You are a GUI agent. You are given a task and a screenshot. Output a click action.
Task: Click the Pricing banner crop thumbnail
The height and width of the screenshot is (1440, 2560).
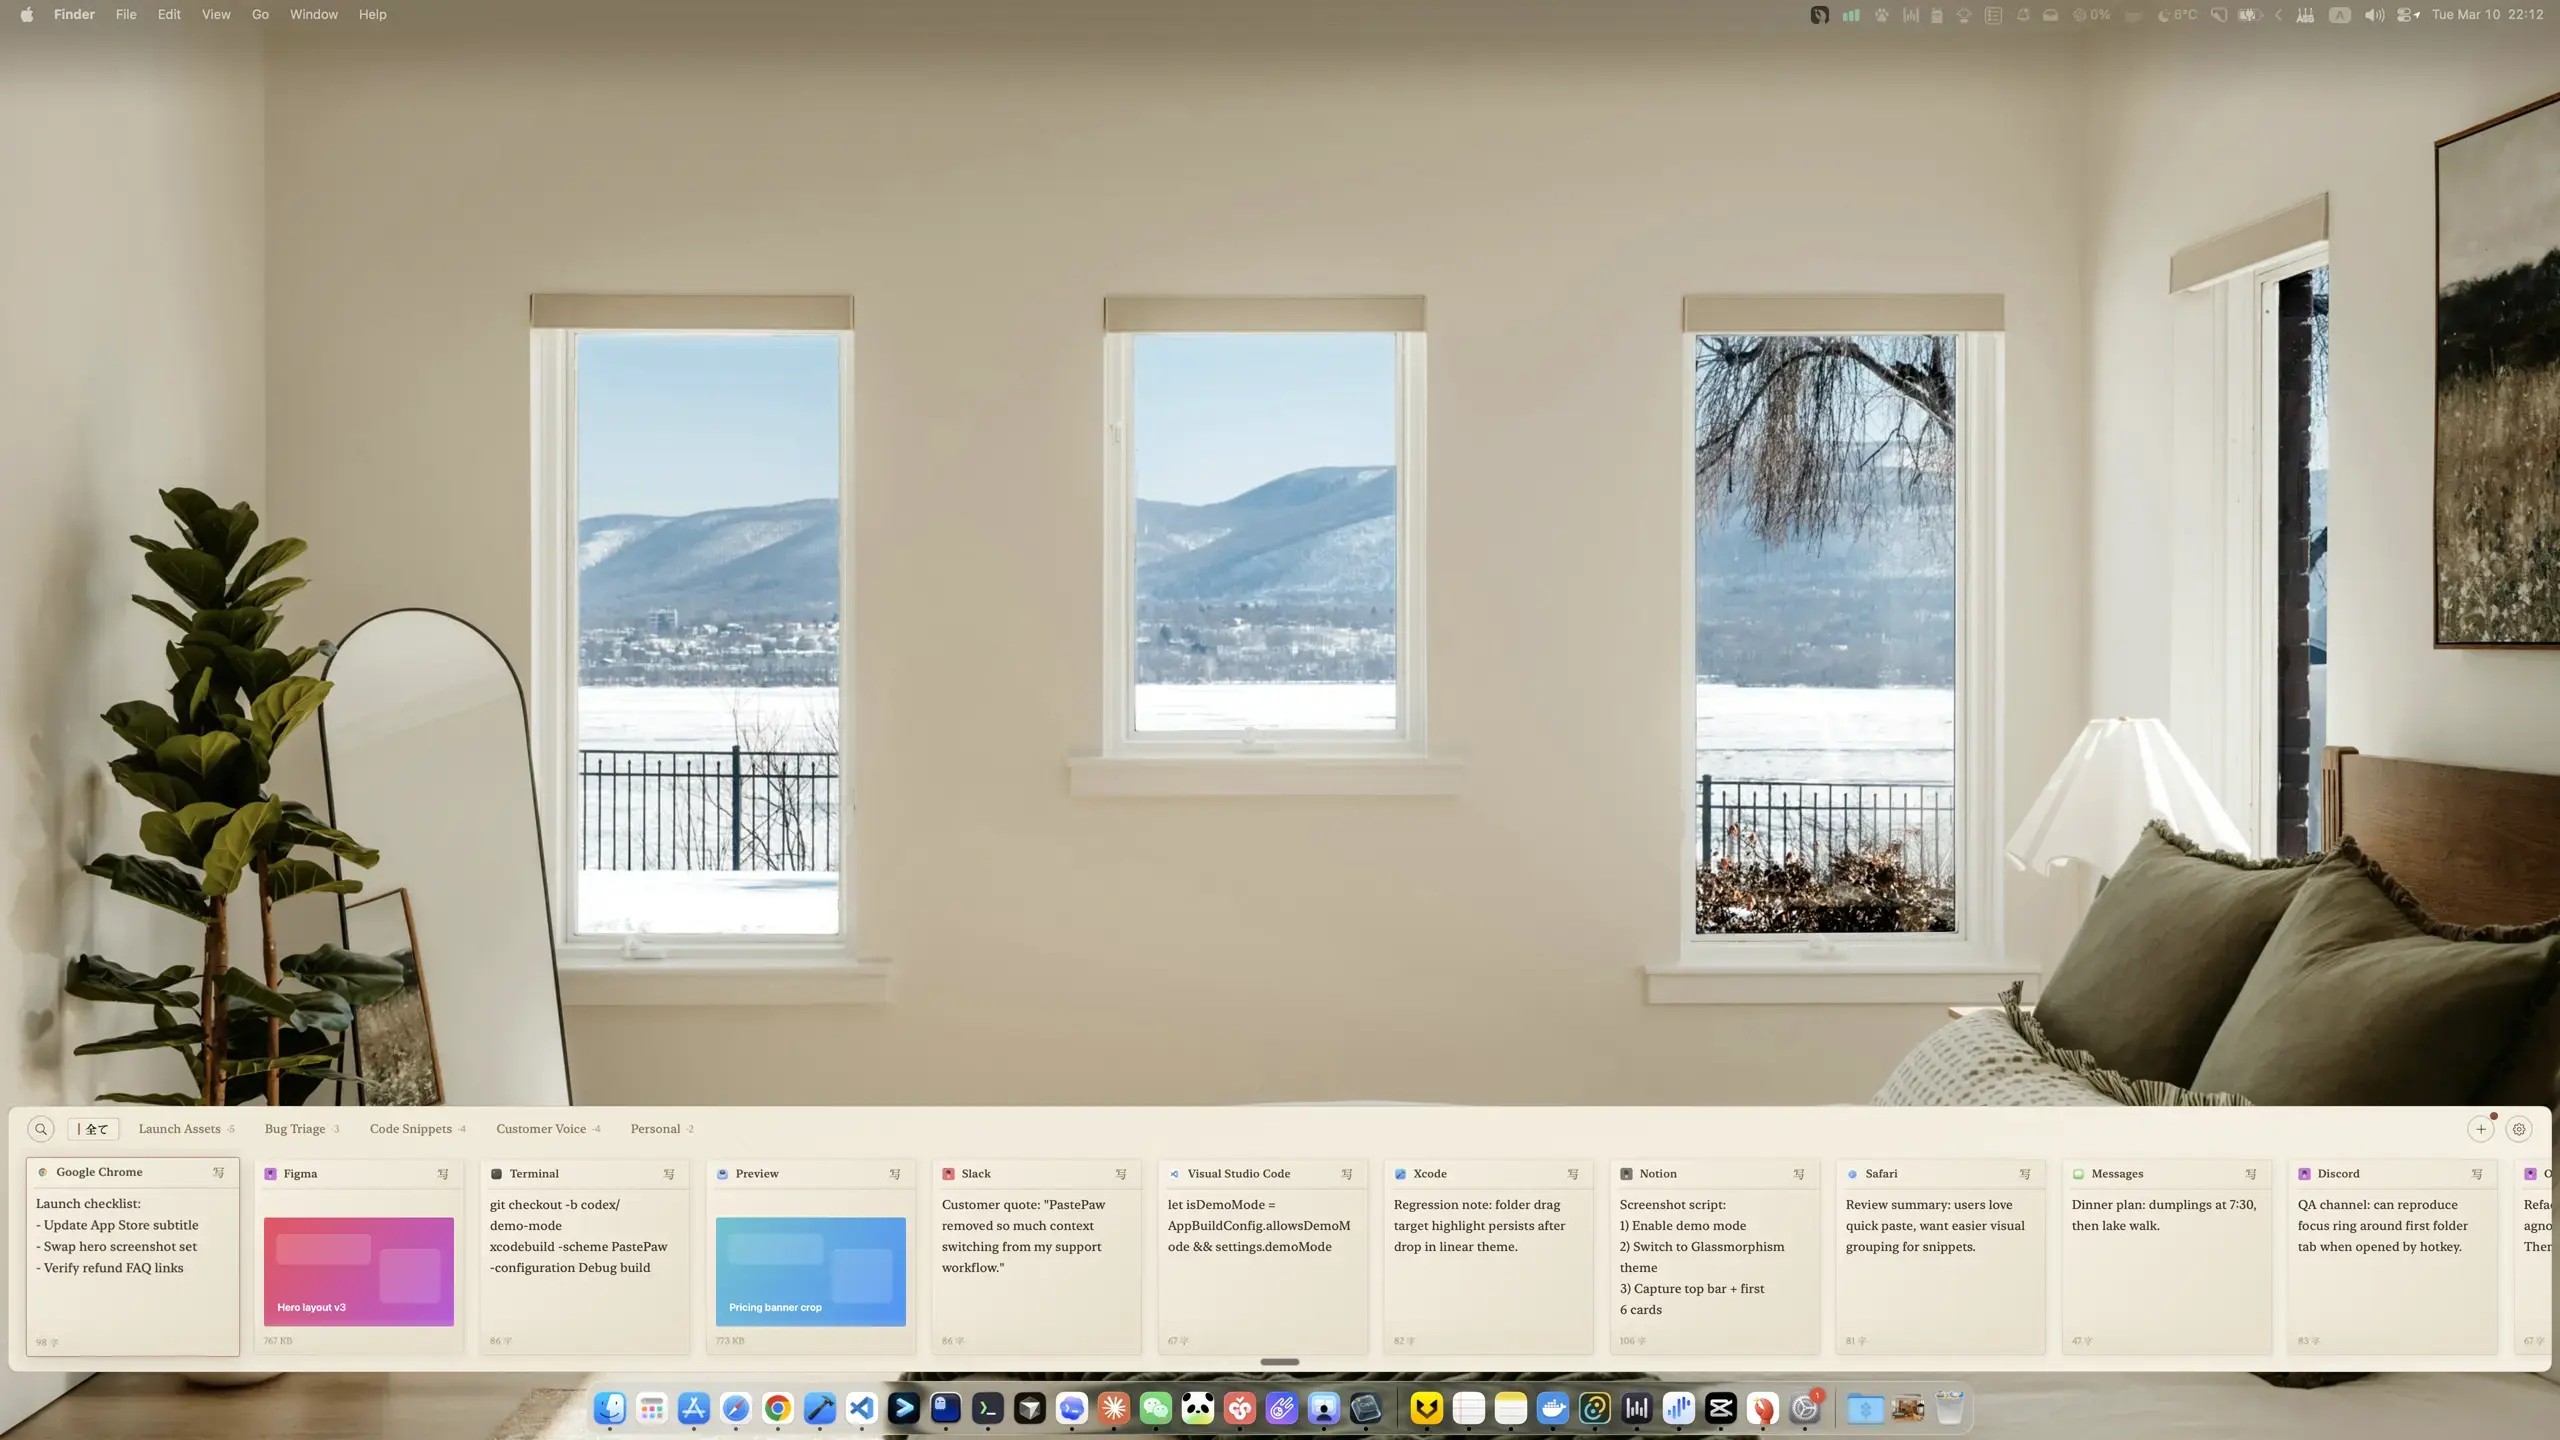pyautogui.click(x=810, y=1271)
